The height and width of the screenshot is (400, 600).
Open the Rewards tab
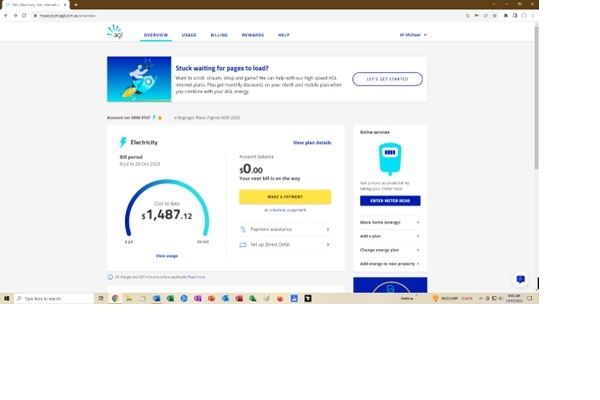point(253,35)
